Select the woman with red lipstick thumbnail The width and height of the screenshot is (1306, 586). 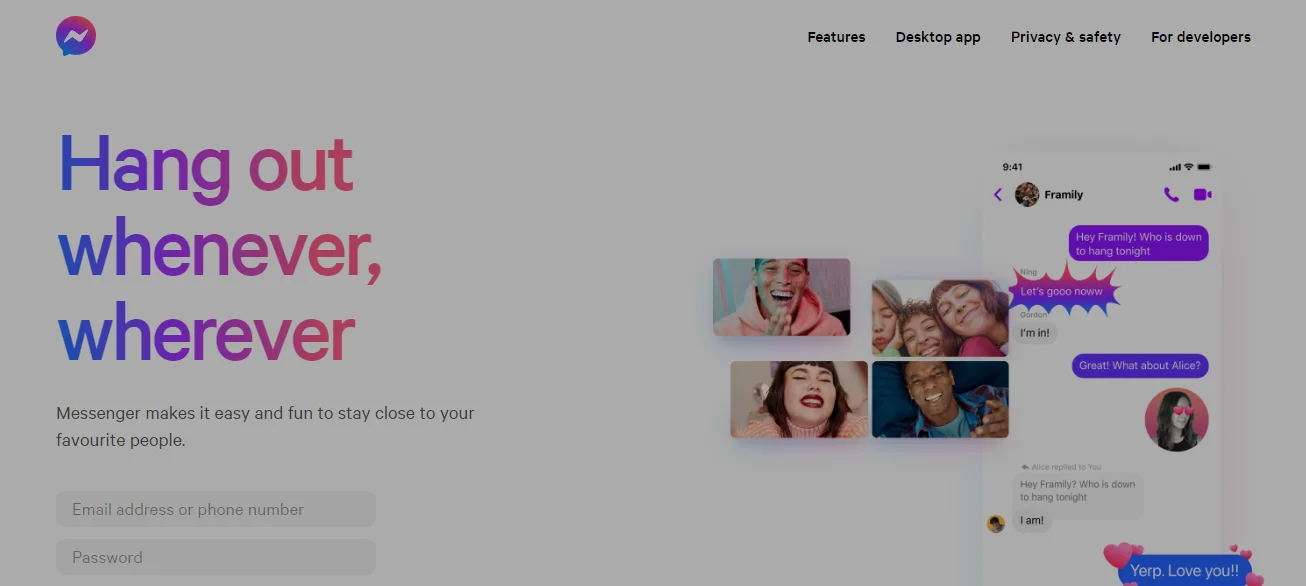click(x=799, y=399)
